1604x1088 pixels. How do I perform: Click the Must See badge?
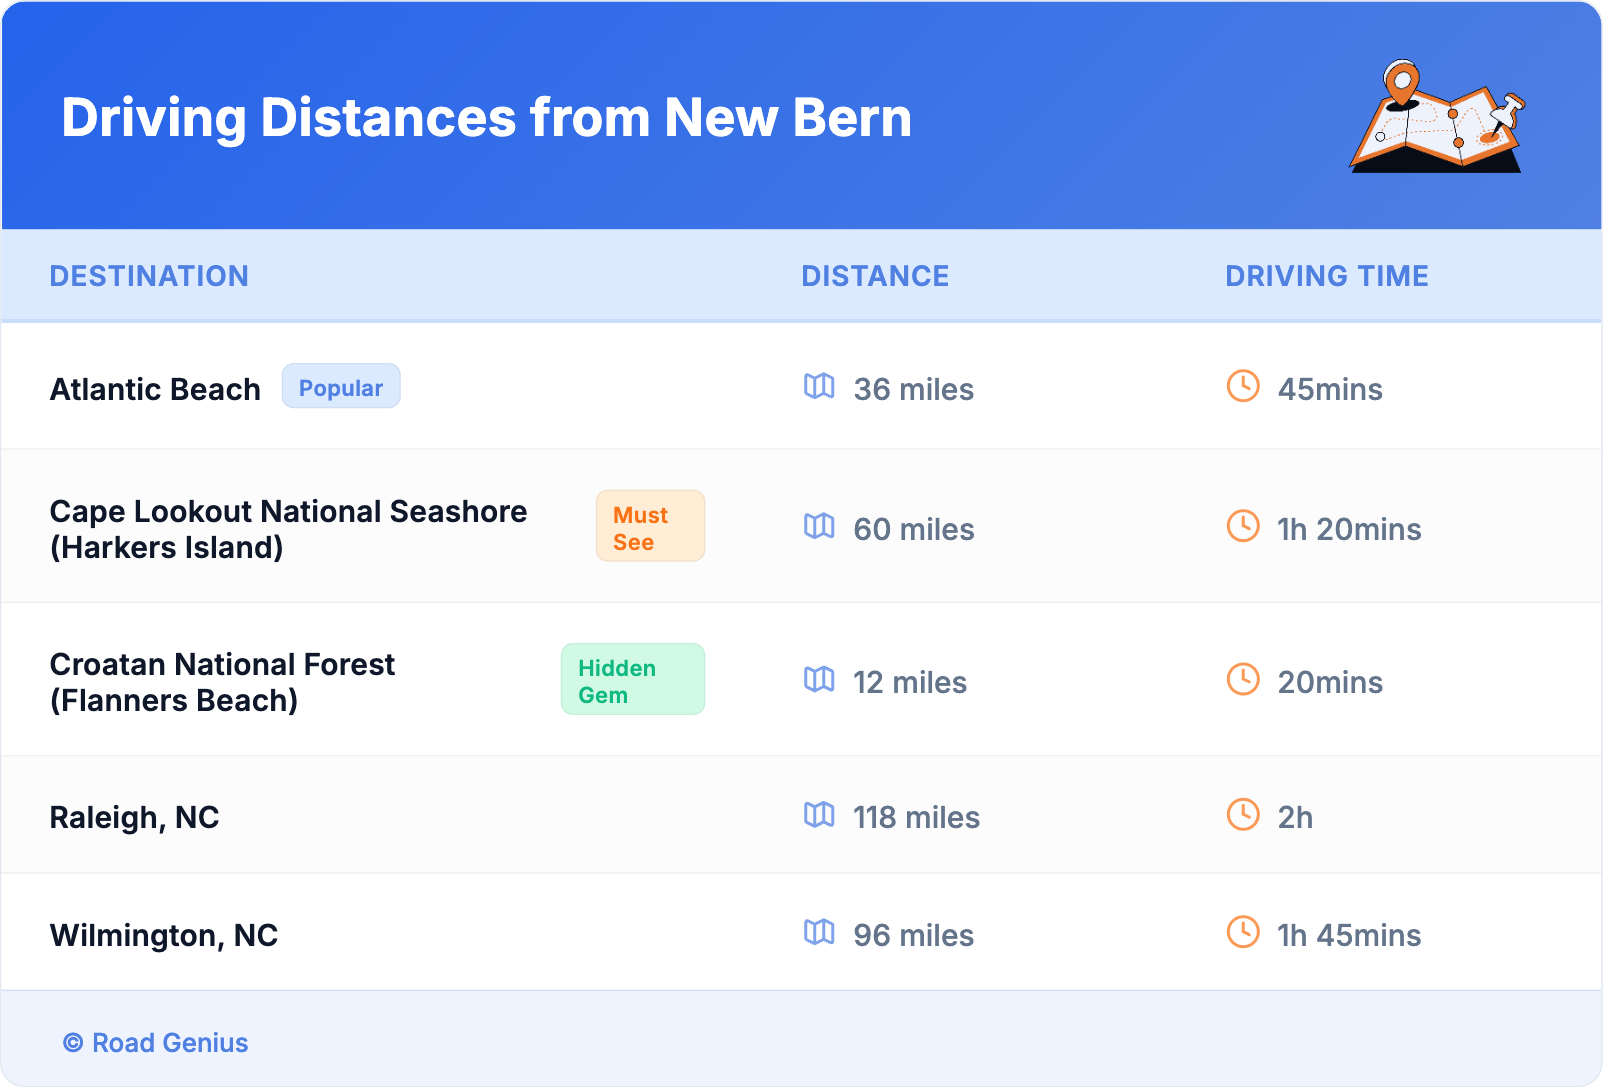point(650,527)
